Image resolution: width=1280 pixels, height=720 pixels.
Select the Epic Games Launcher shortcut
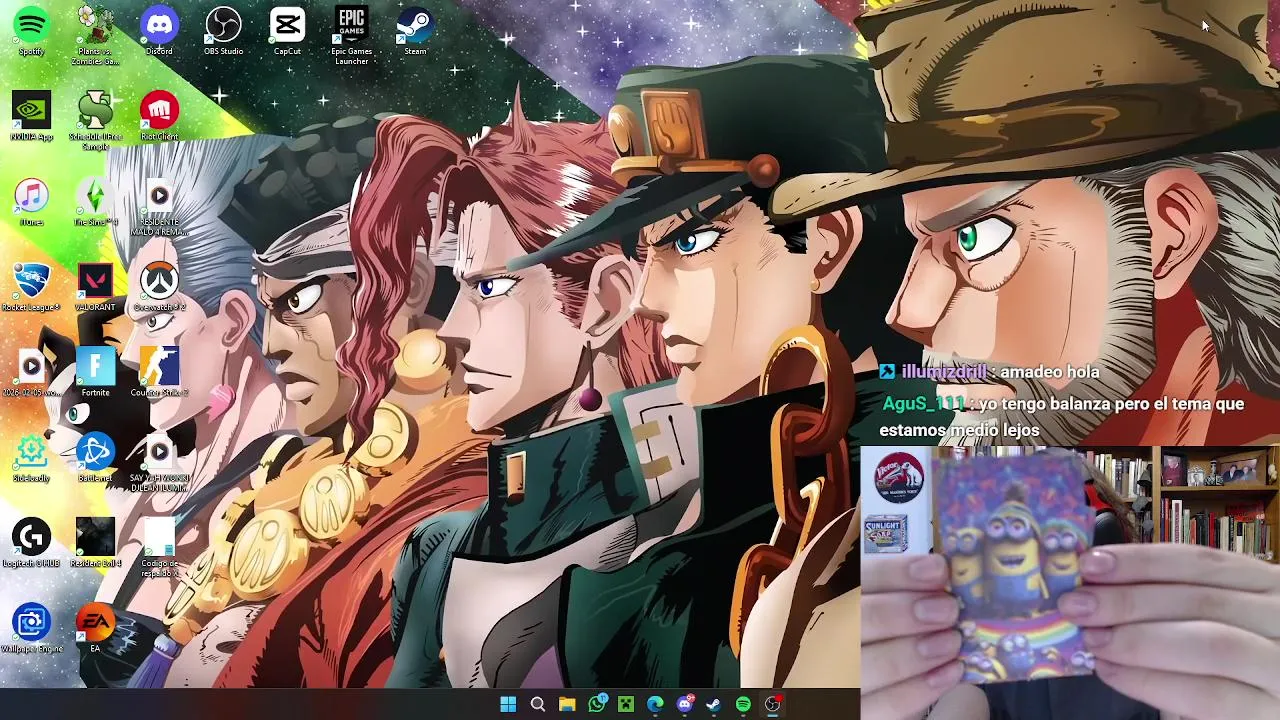point(351,36)
